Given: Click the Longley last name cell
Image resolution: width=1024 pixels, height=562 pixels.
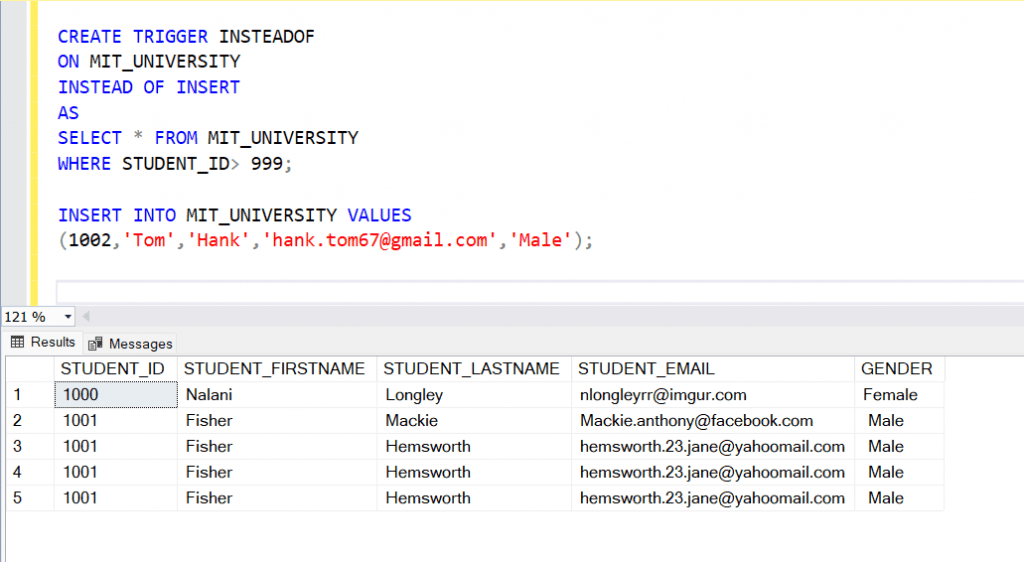Looking at the screenshot, I should [x=473, y=395].
